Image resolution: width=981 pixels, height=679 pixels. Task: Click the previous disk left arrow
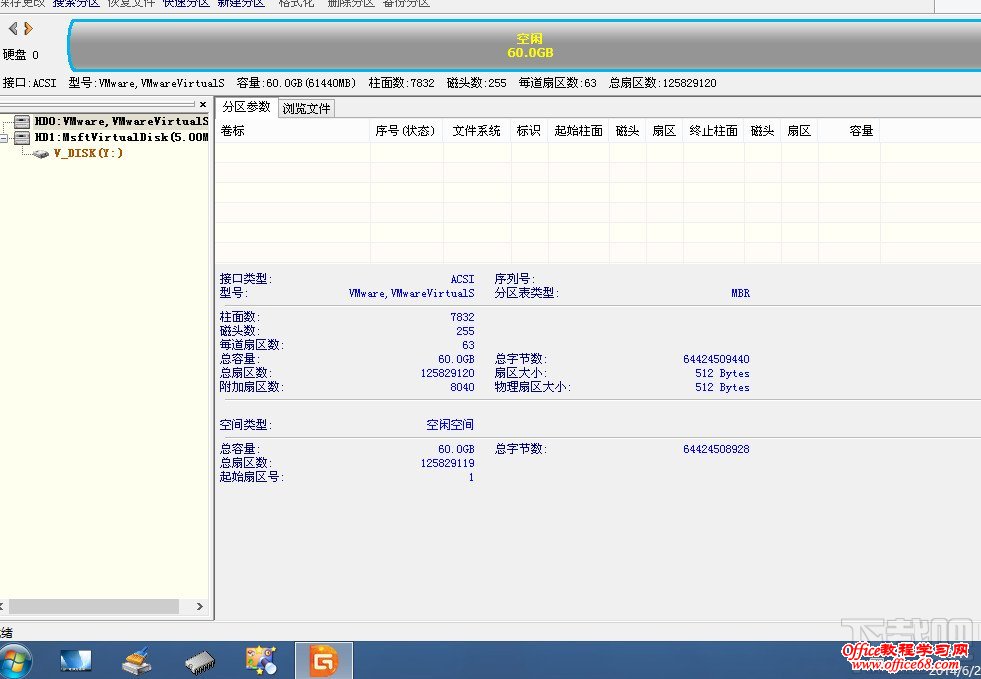(x=13, y=29)
